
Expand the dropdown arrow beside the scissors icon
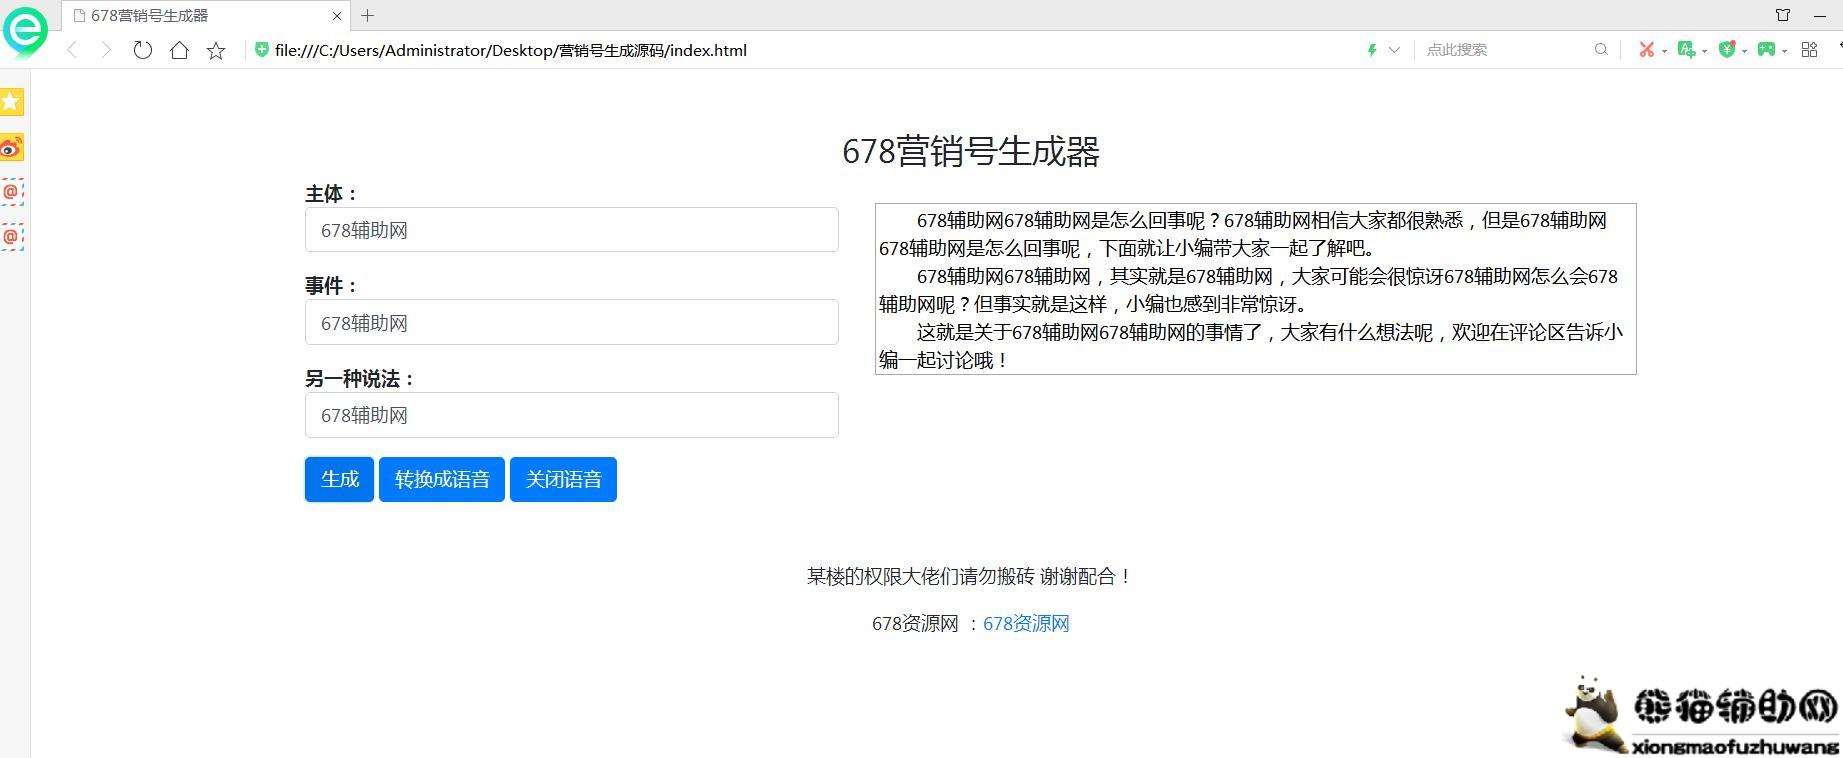pos(1664,50)
